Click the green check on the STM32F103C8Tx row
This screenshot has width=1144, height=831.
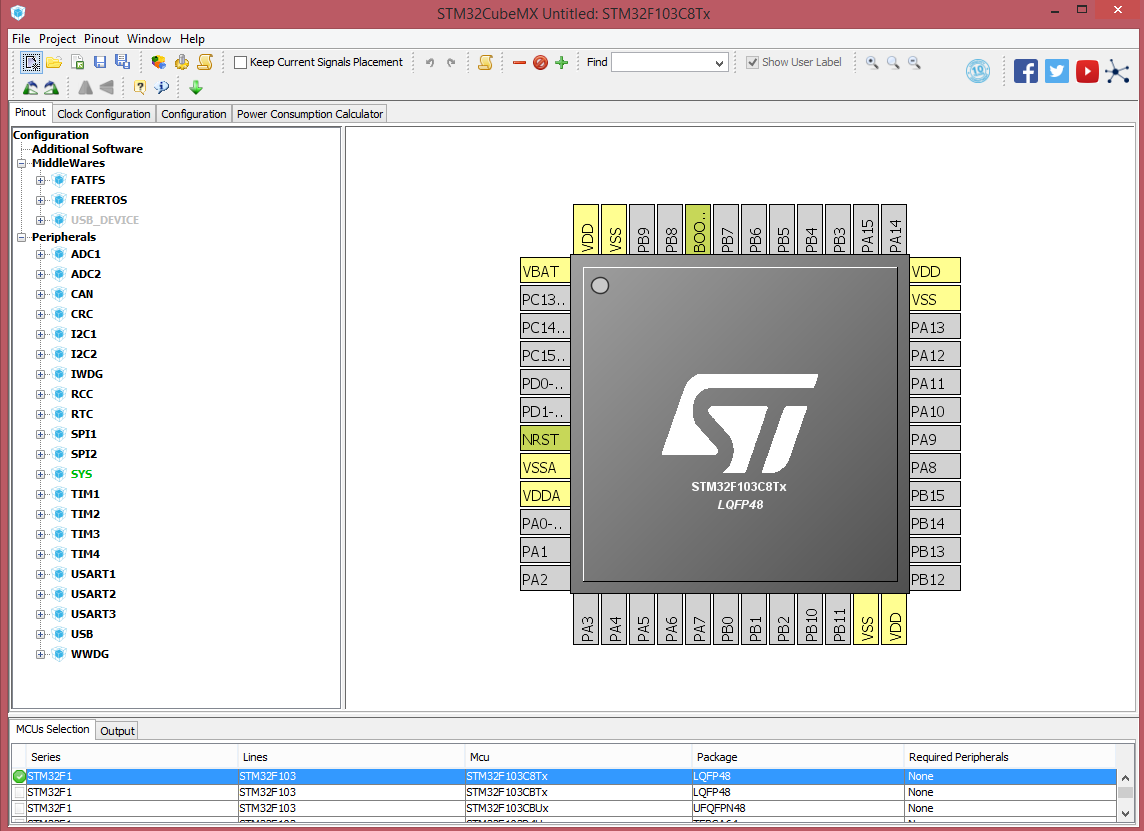click(20, 776)
